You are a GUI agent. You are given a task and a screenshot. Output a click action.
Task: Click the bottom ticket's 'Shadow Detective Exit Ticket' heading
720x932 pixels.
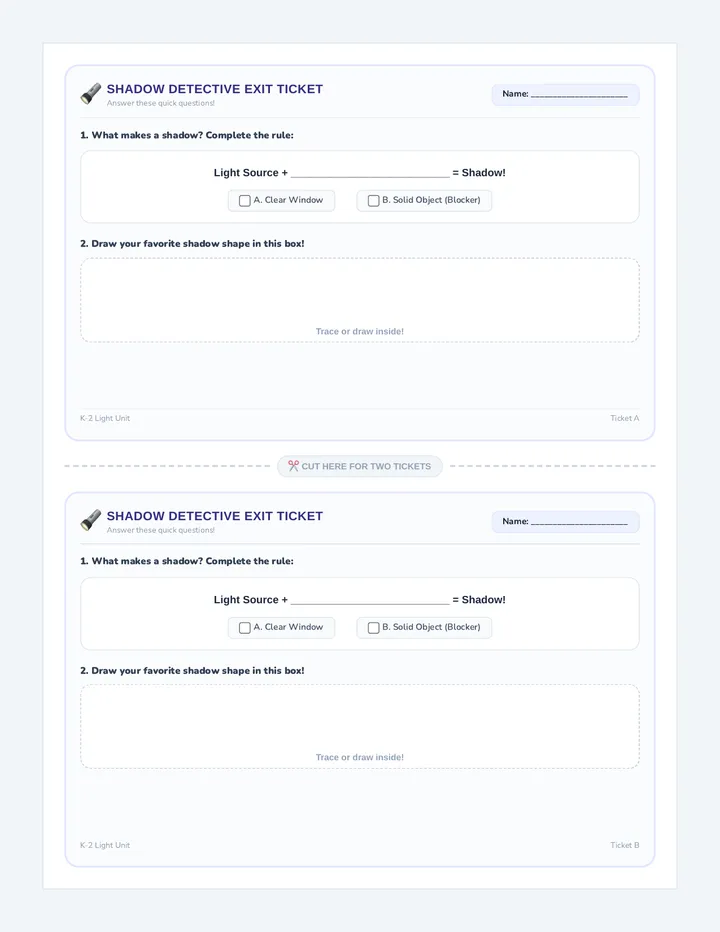tap(215, 516)
